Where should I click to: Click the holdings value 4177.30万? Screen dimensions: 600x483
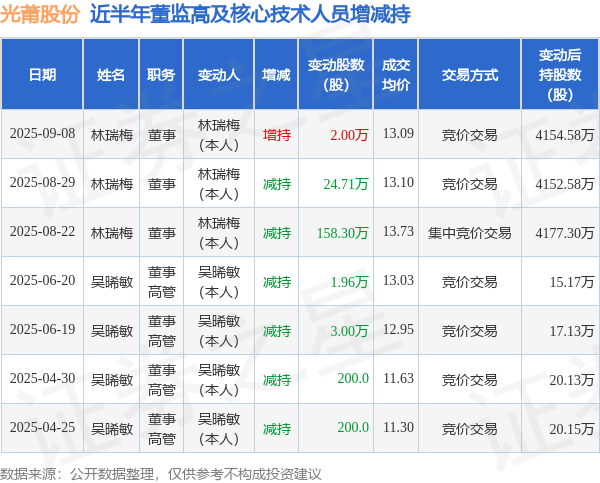[x=564, y=233]
